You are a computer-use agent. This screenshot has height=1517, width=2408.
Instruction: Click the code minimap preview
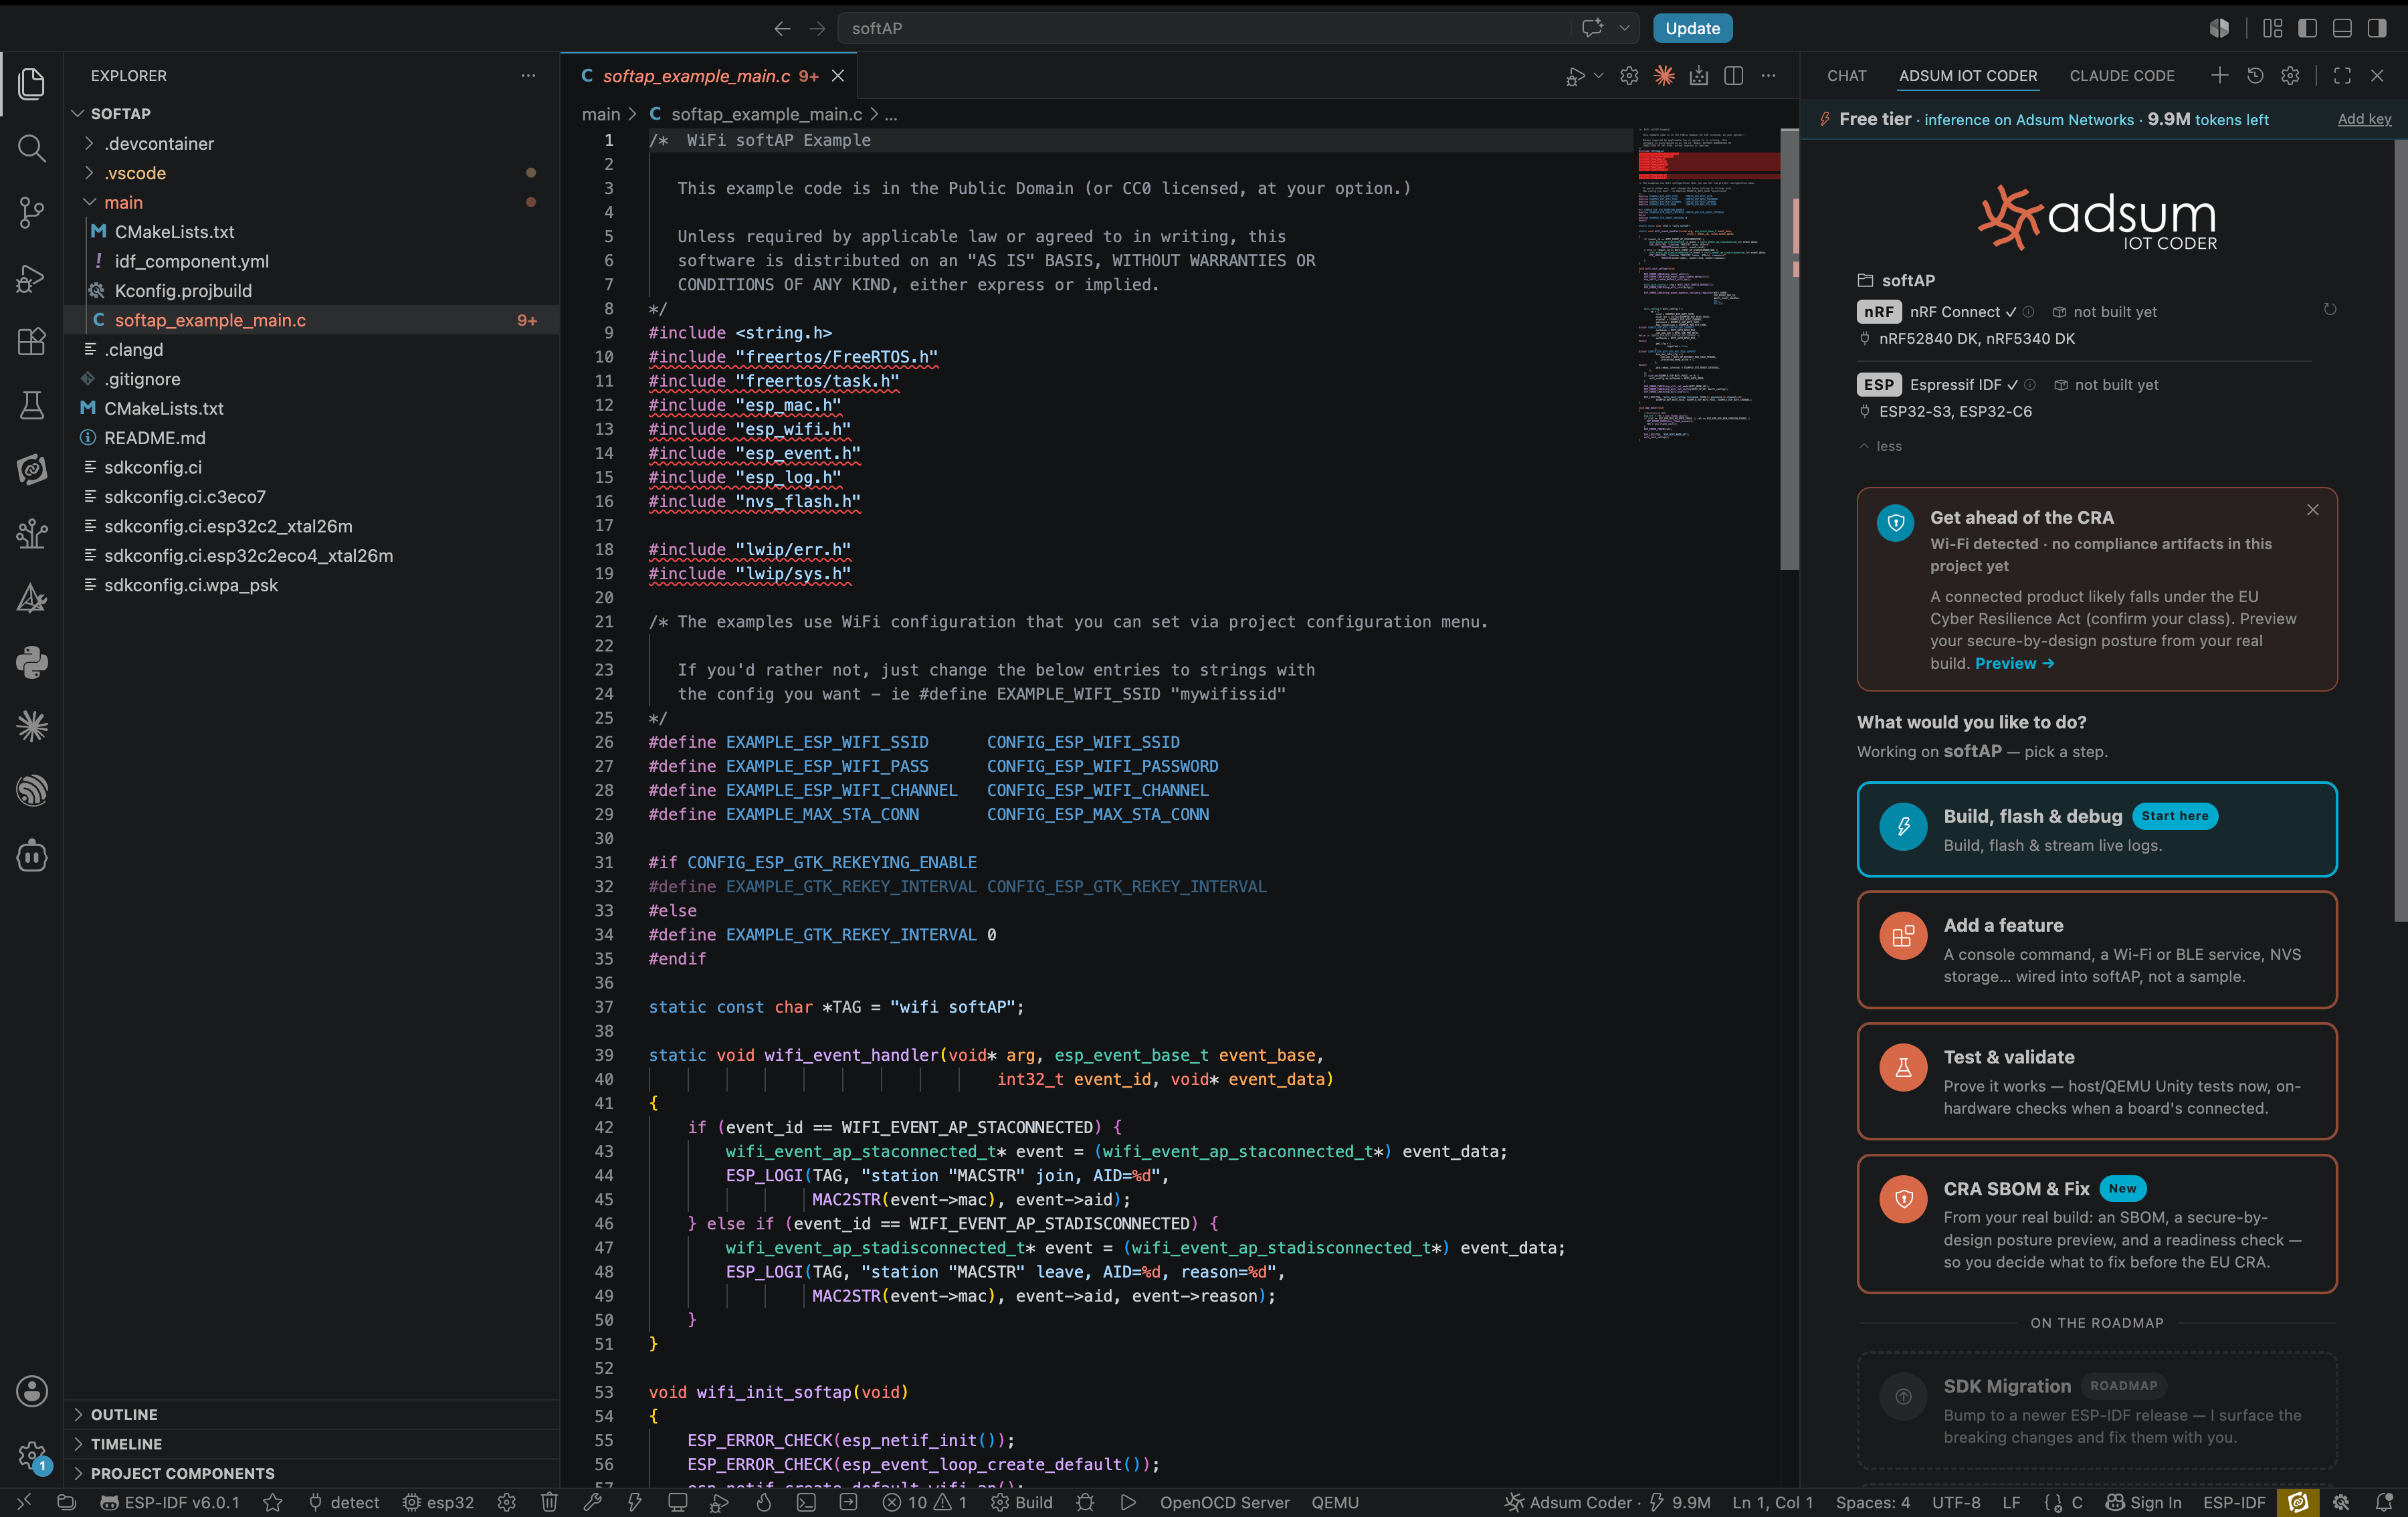pyautogui.click(x=1708, y=285)
